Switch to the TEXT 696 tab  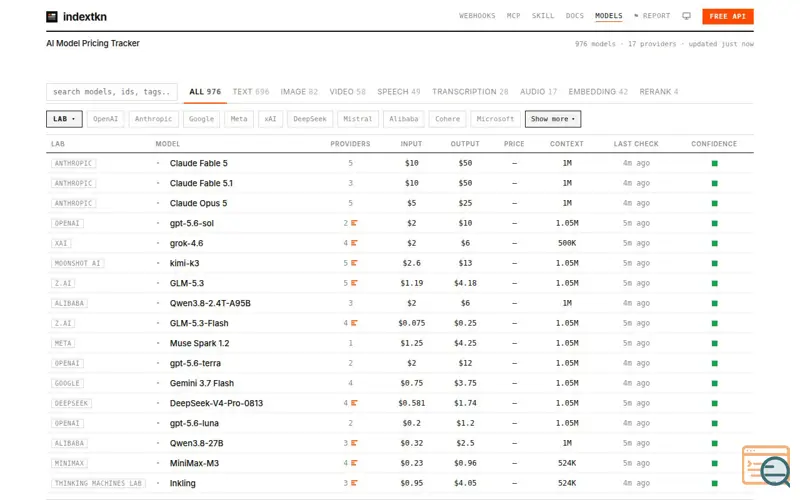pos(251,92)
